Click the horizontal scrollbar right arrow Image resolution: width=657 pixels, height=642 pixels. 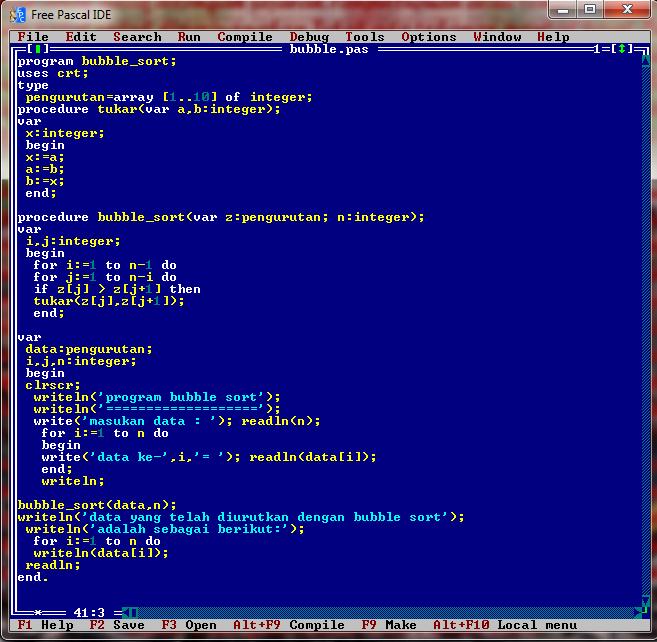coord(638,613)
